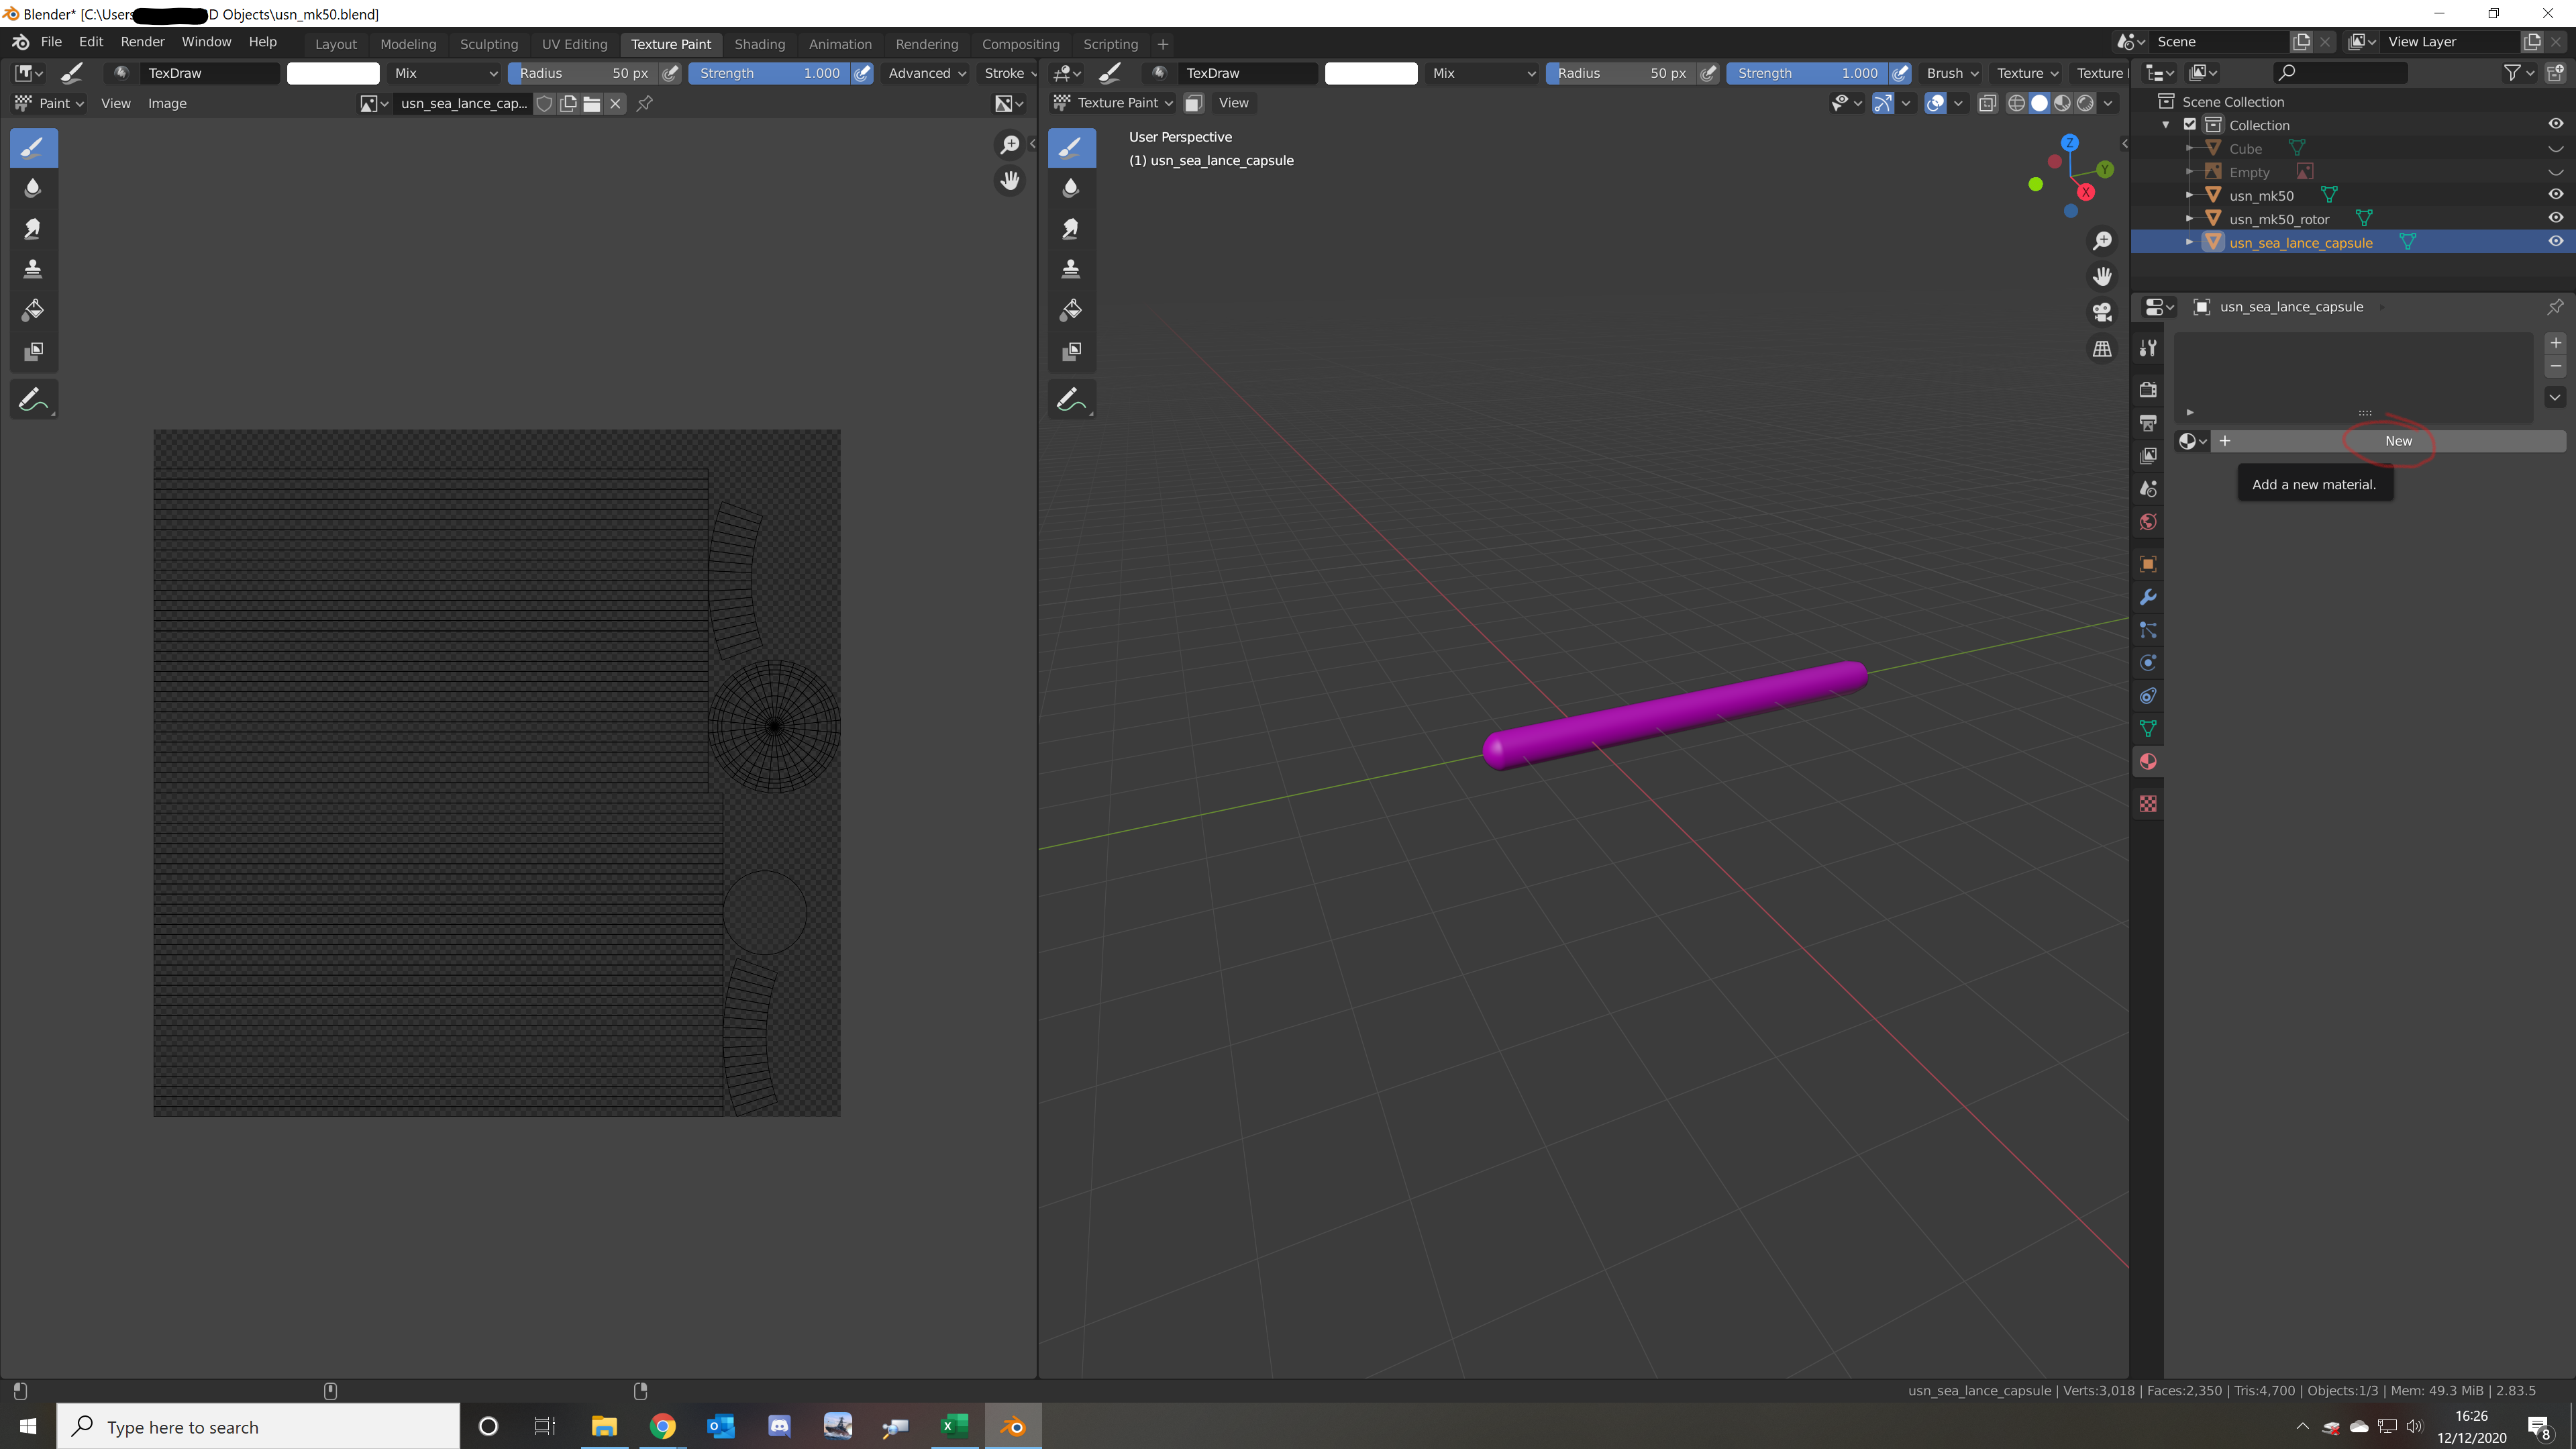
Task: Open the Render menu
Action: 142,42
